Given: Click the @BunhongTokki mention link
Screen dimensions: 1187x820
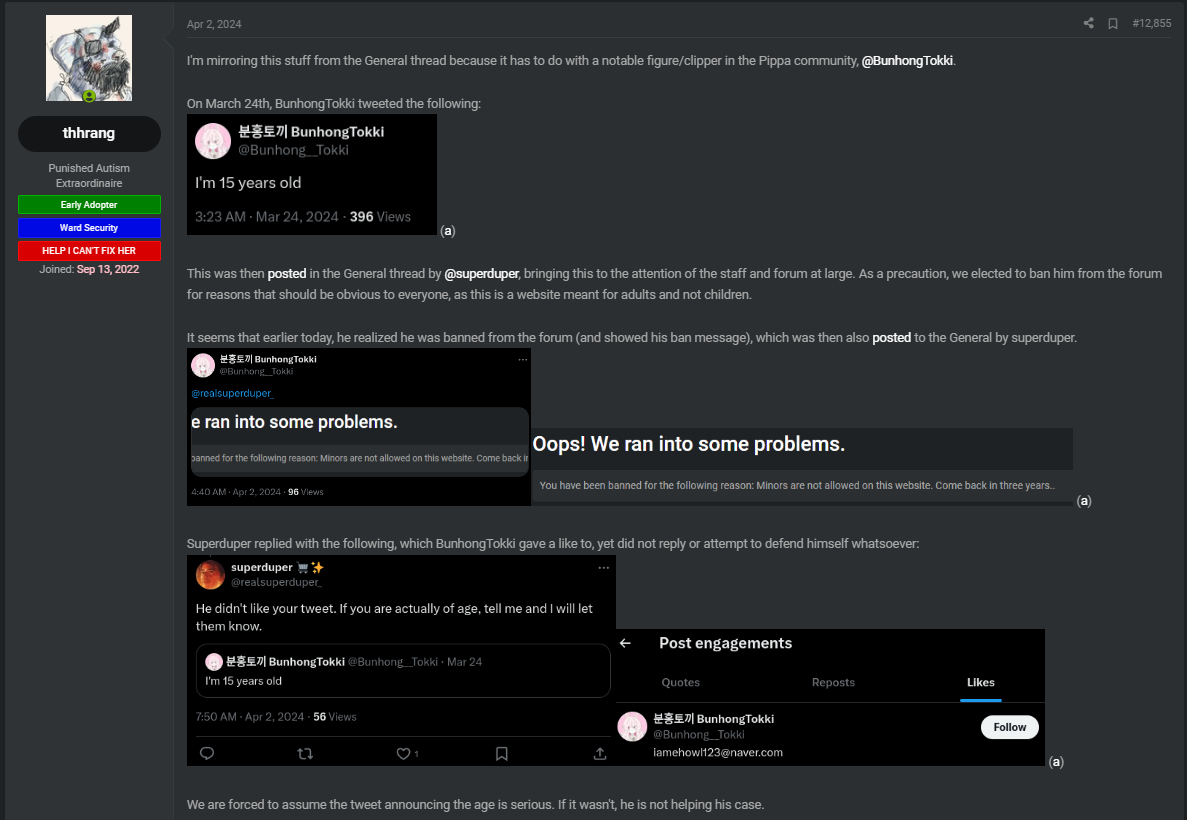Looking at the screenshot, I should [907, 61].
